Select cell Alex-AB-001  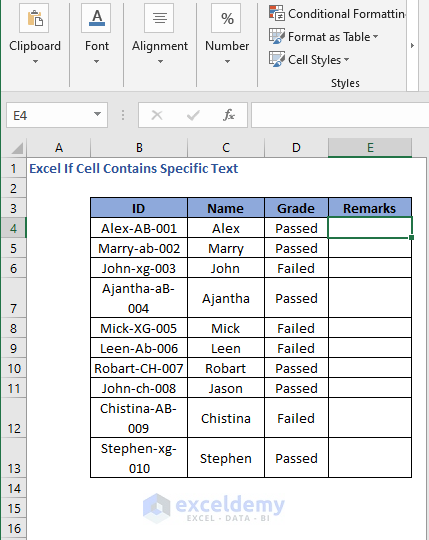click(139, 228)
